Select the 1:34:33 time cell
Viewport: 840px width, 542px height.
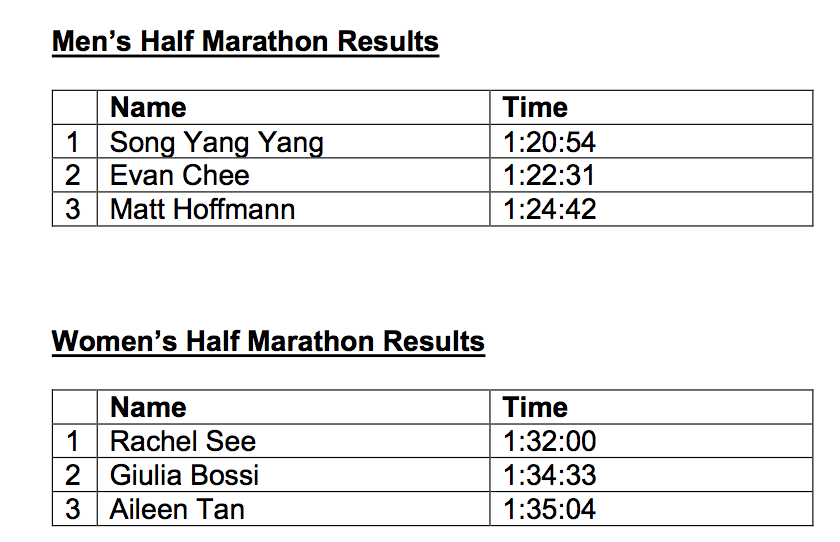pyautogui.click(x=549, y=475)
